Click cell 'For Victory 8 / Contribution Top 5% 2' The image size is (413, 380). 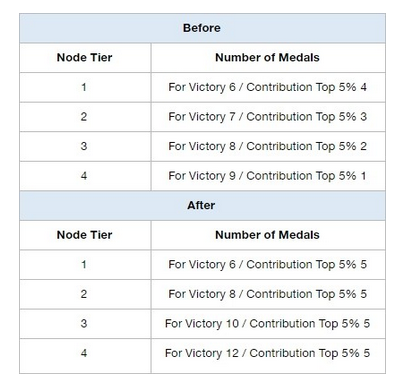pos(268,146)
